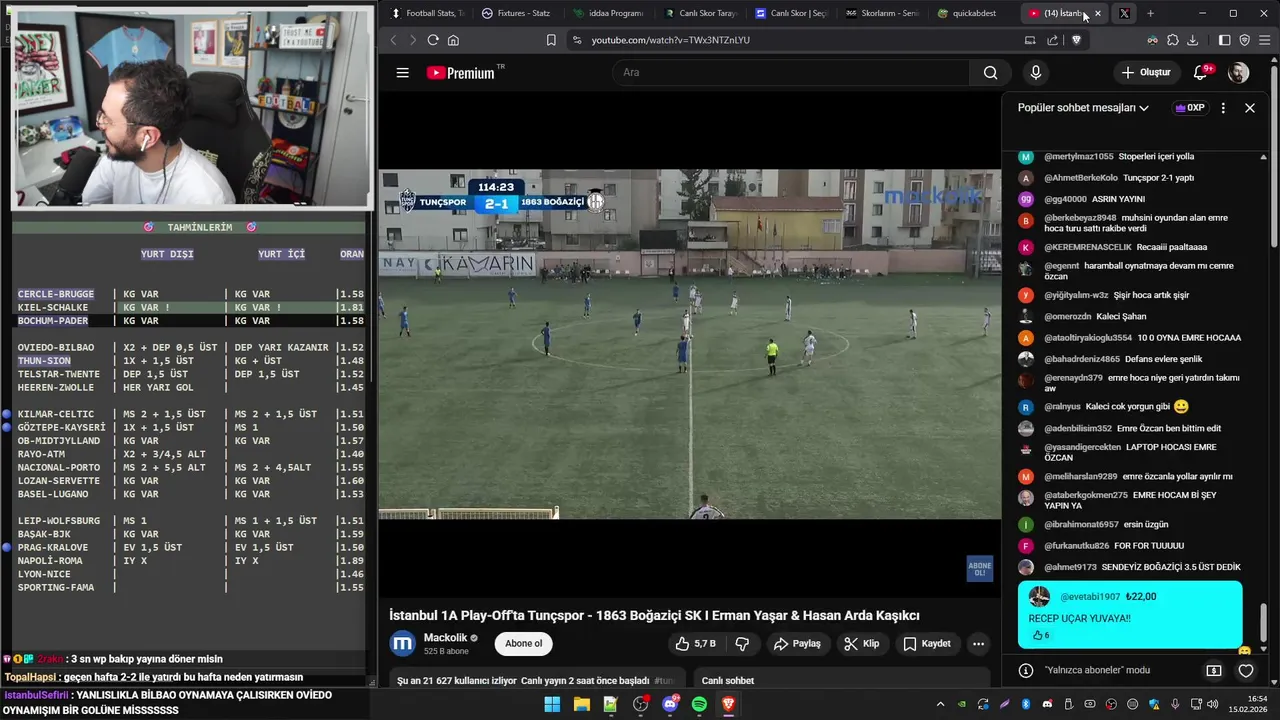Switch to Football Stats tab
The width and height of the screenshot is (1280, 720).
427,13
